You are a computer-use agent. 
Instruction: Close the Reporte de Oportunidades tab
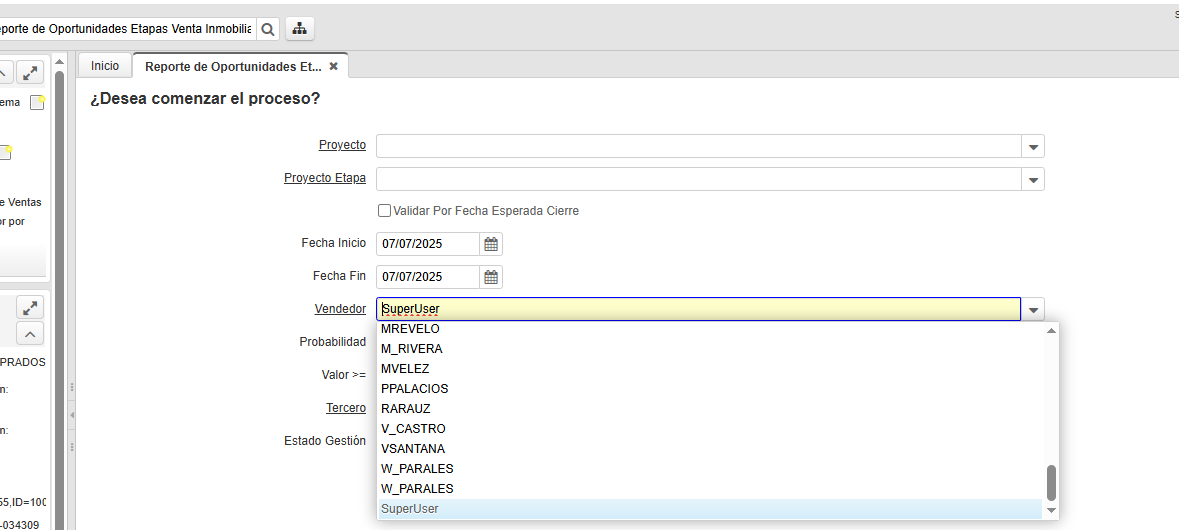334,66
